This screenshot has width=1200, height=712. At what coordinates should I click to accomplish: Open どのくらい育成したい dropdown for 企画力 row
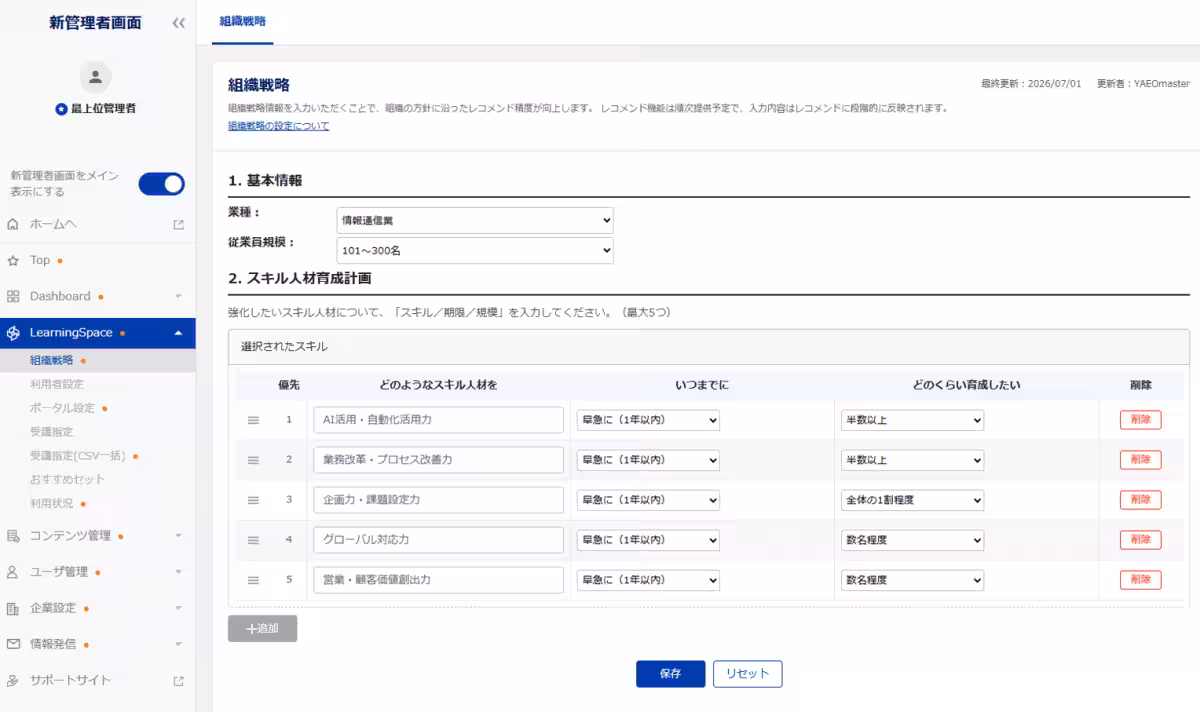tap(912, 500)
